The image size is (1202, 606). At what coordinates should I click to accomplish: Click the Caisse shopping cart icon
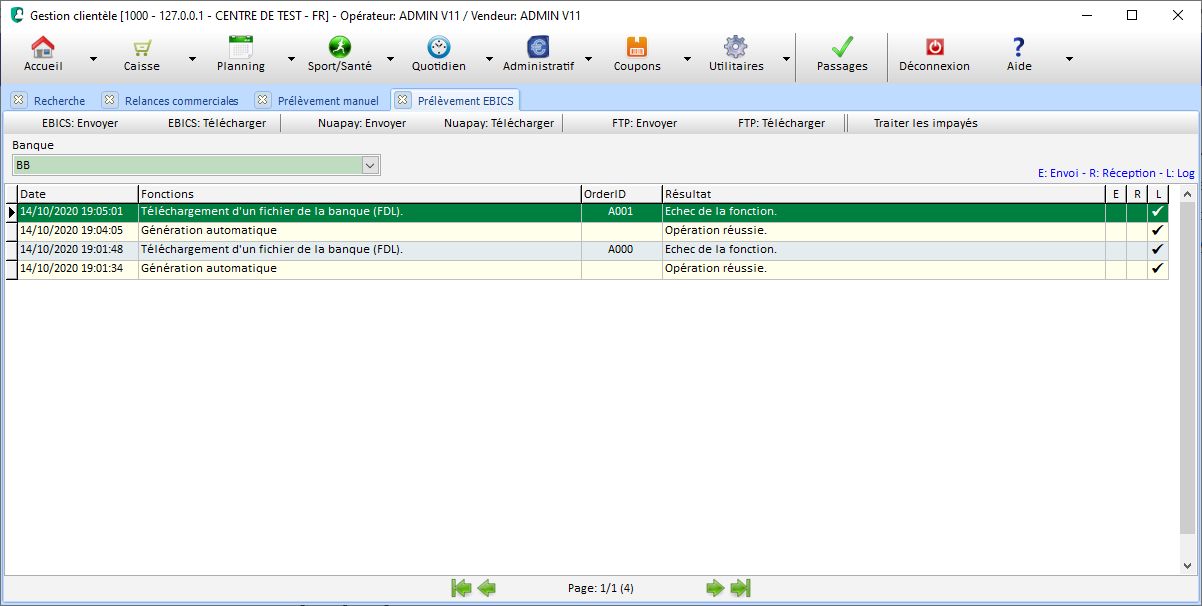[142, 47]
